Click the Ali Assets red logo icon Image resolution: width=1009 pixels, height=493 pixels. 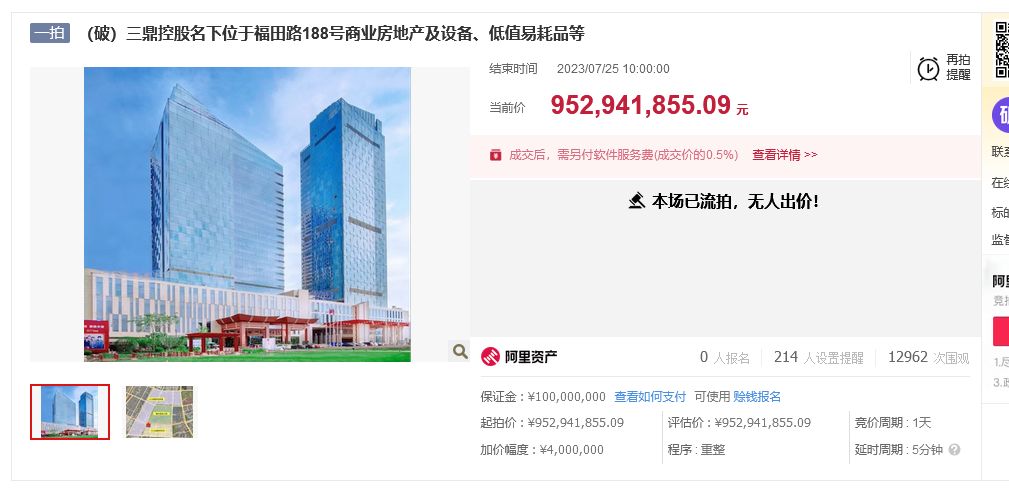click(x=490, y=357)
